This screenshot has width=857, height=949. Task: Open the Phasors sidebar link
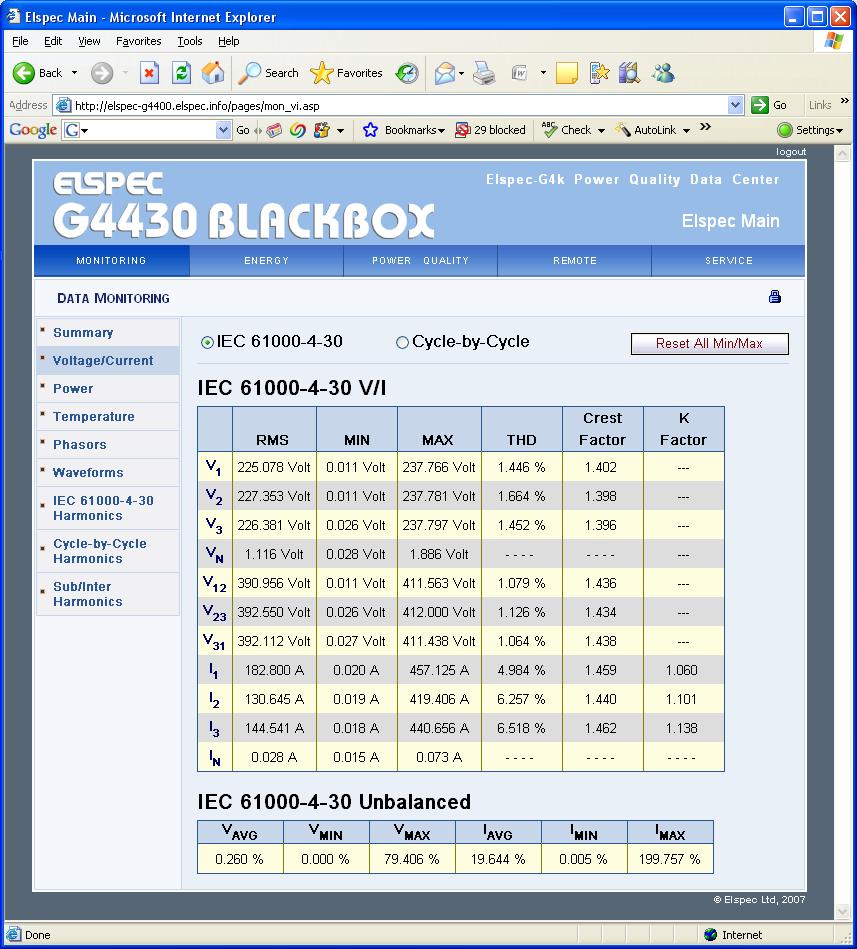coord(80,444)
